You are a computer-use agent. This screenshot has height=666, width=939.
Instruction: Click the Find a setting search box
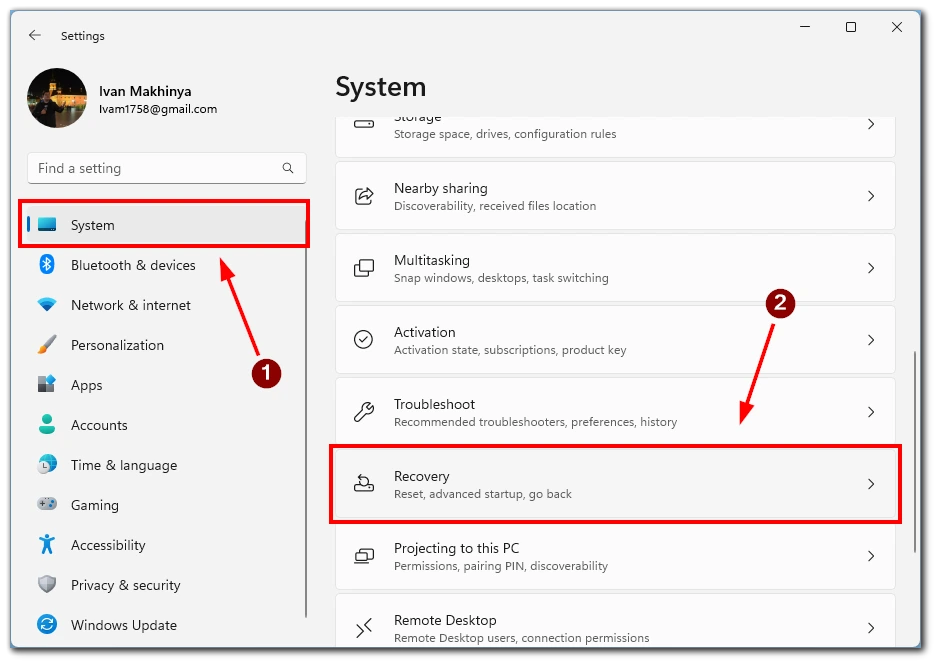166,168
